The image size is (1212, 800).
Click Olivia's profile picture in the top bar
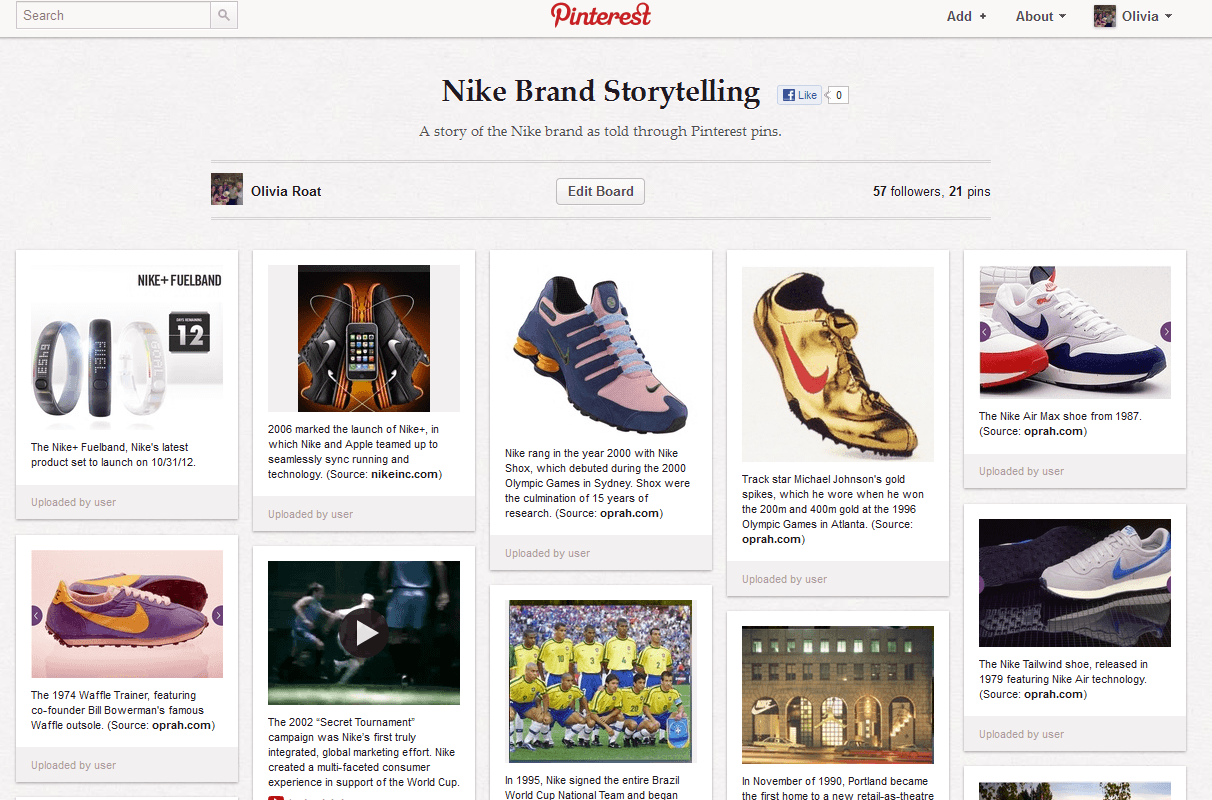click(1104, 16)
